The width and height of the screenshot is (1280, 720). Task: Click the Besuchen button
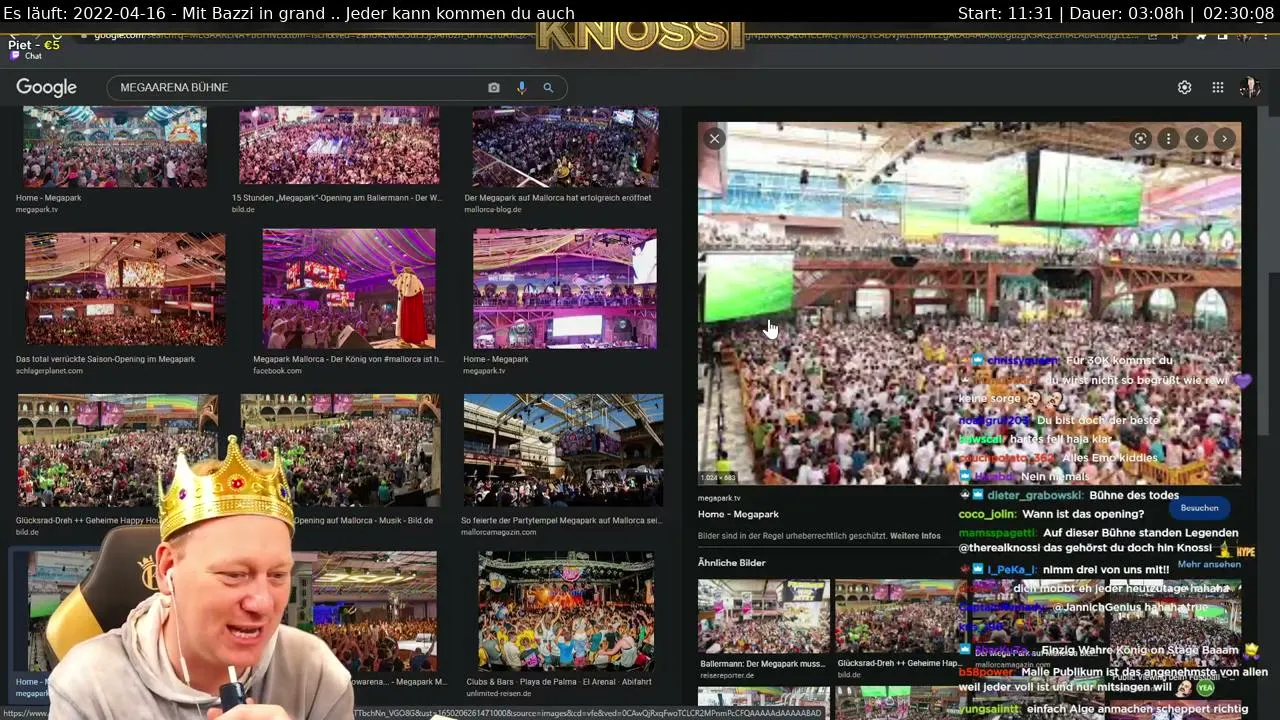click(1199, 508)
